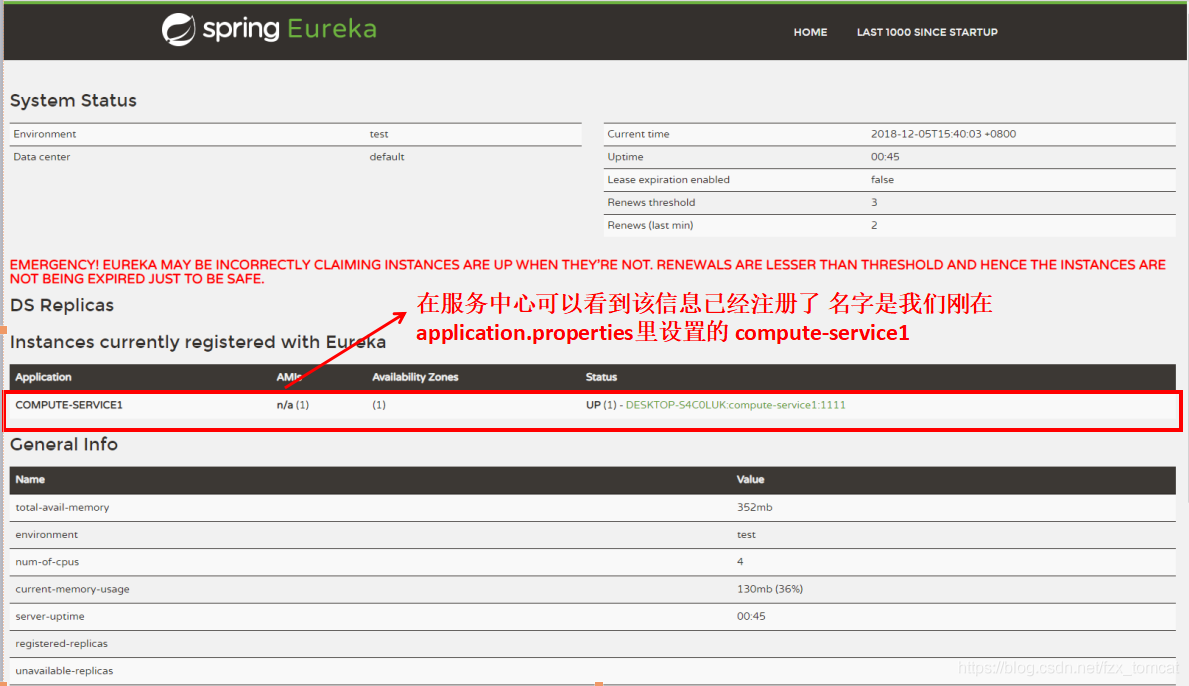Click the Availability Zones column header
The image size is (1189, 686).
click(415, 377)
